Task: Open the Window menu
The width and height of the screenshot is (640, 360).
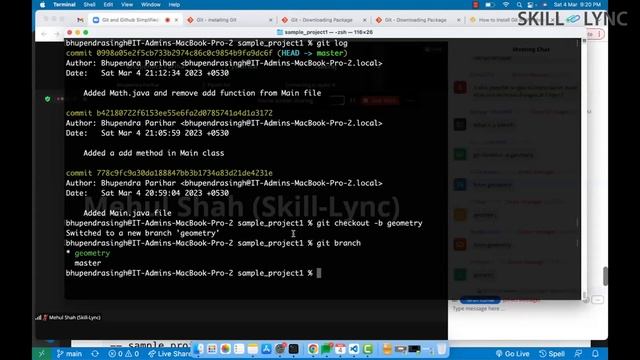Action: tap(150, 4)
